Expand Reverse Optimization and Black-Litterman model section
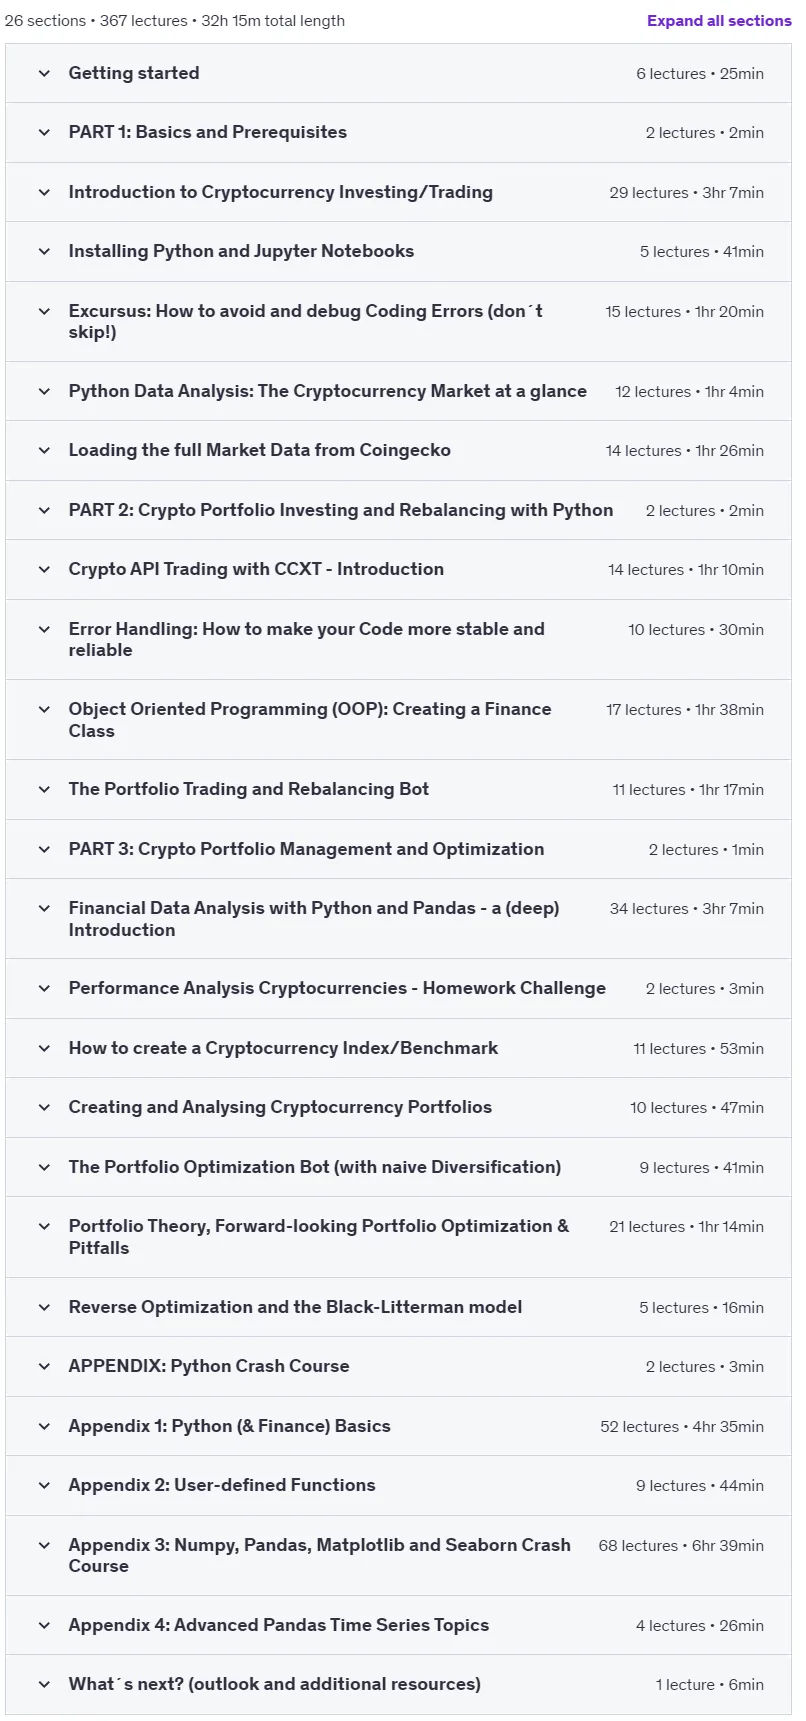The height and width of the screenshot is (1721, 806). [295, 1307]
